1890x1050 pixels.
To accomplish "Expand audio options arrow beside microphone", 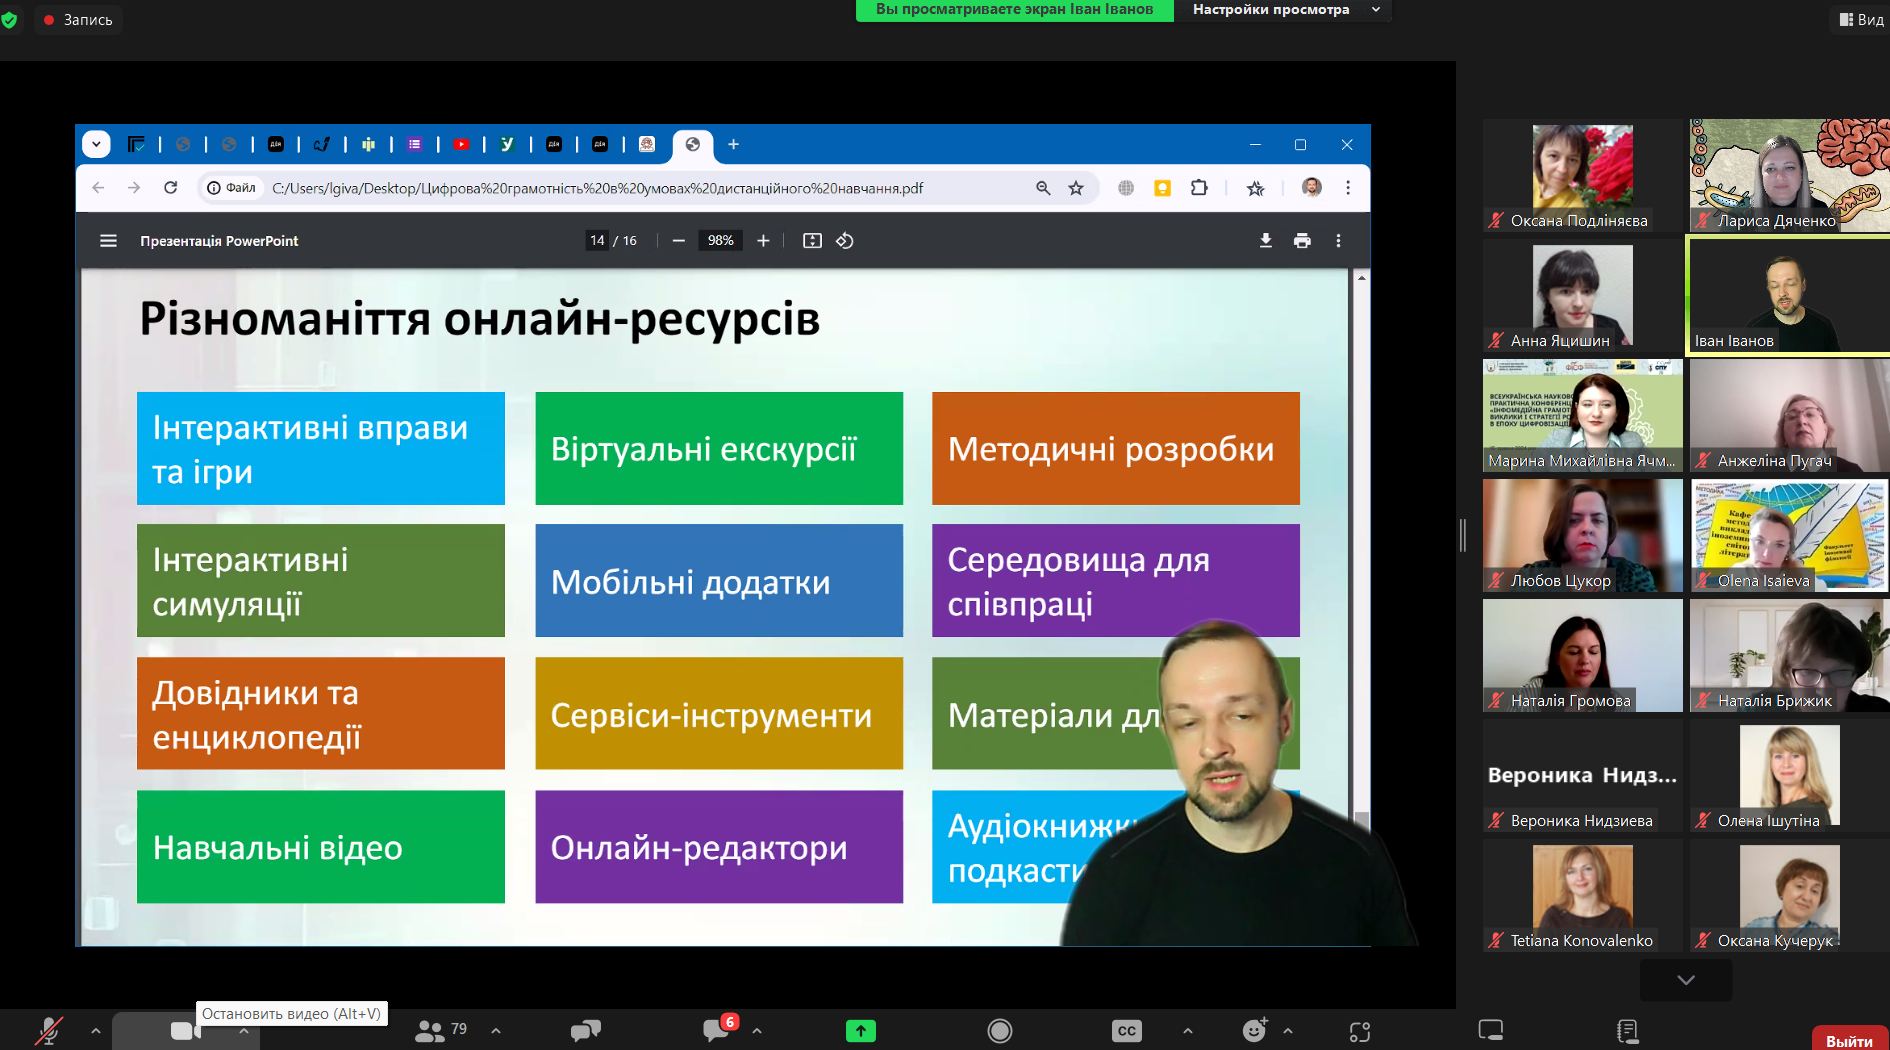I will [x=96, y=1030].
